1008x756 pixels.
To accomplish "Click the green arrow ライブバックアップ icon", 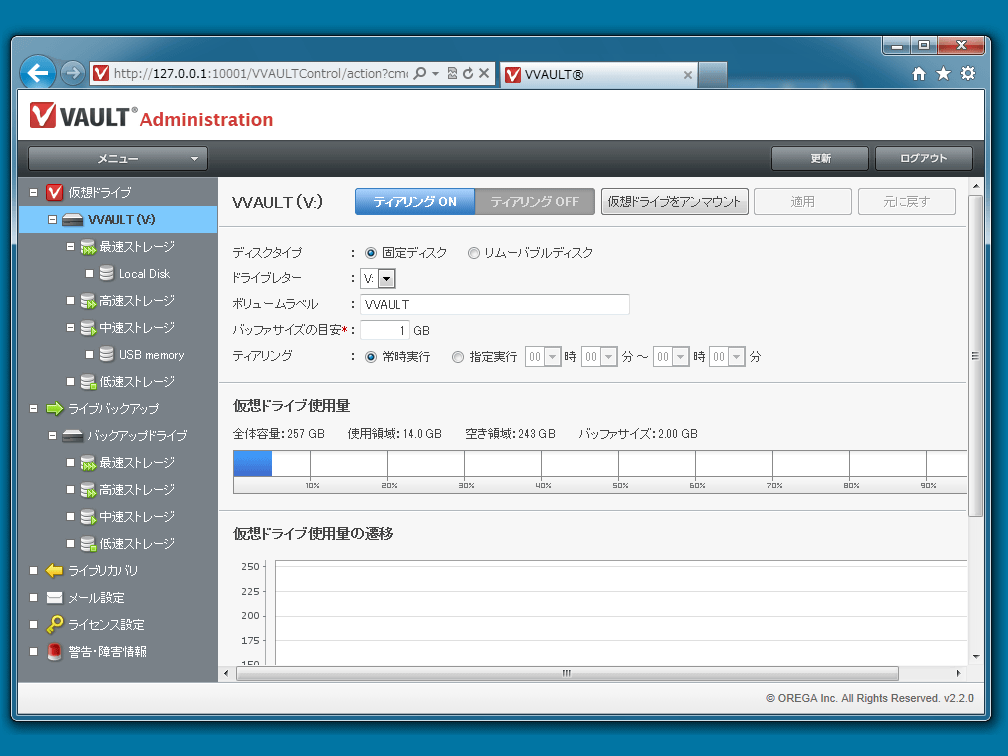I will coord(55,408).
